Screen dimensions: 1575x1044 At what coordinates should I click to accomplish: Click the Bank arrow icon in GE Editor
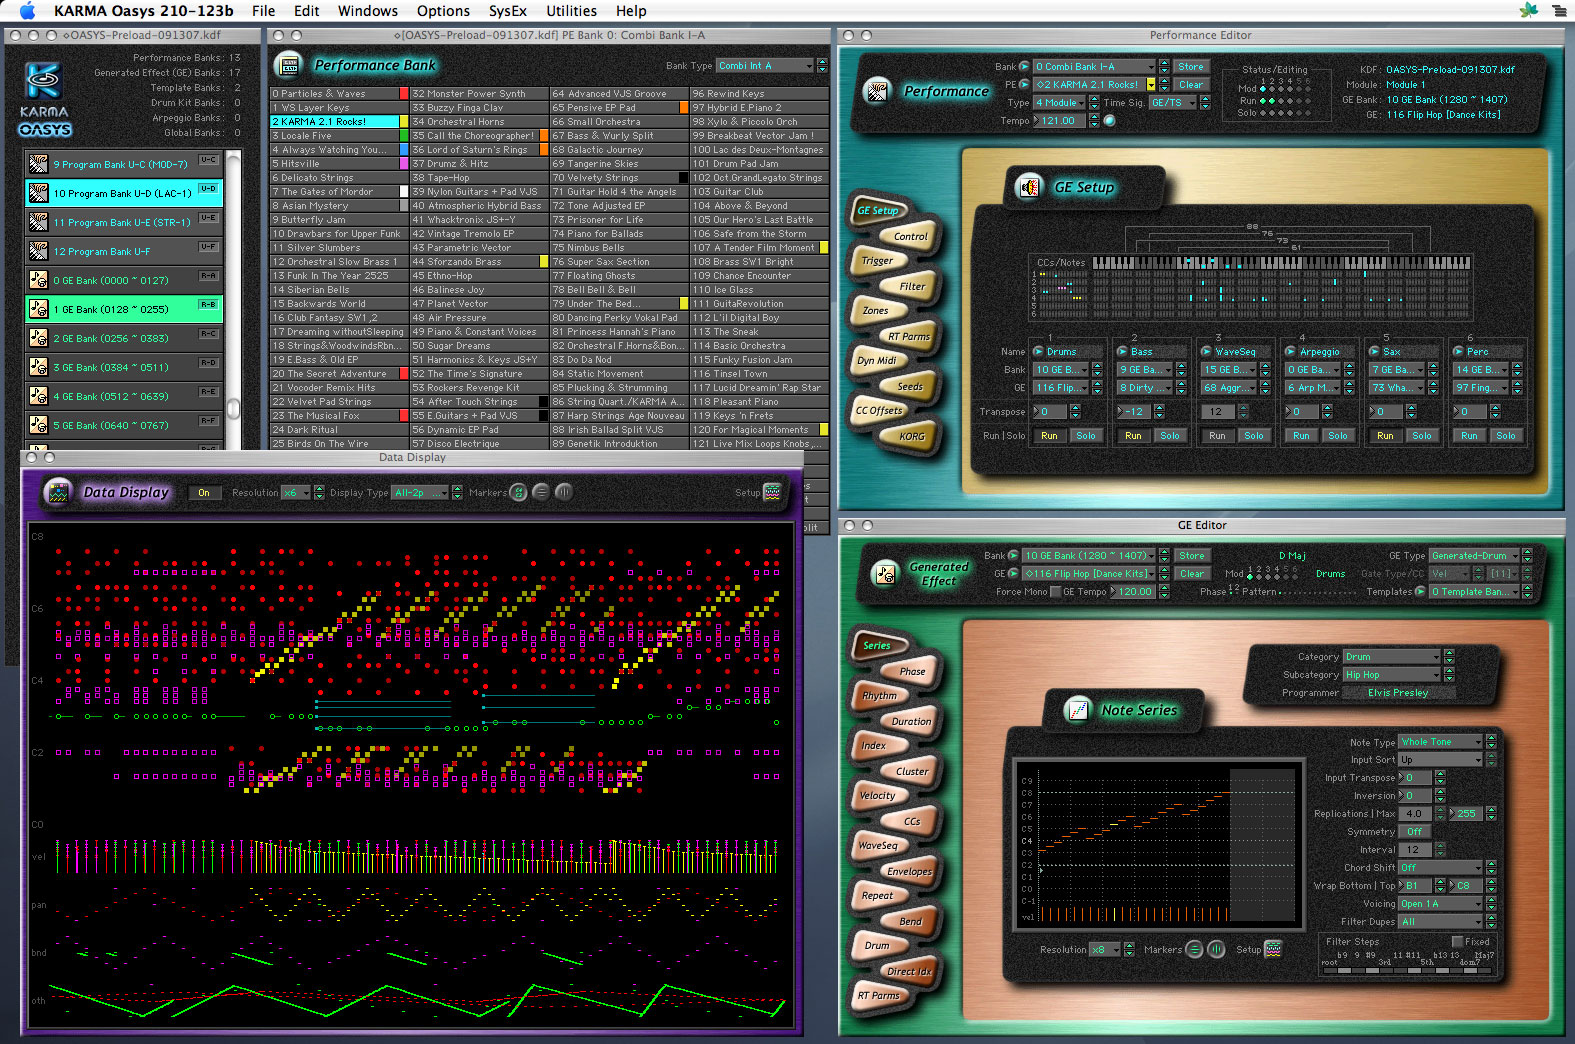[1013, 555]
